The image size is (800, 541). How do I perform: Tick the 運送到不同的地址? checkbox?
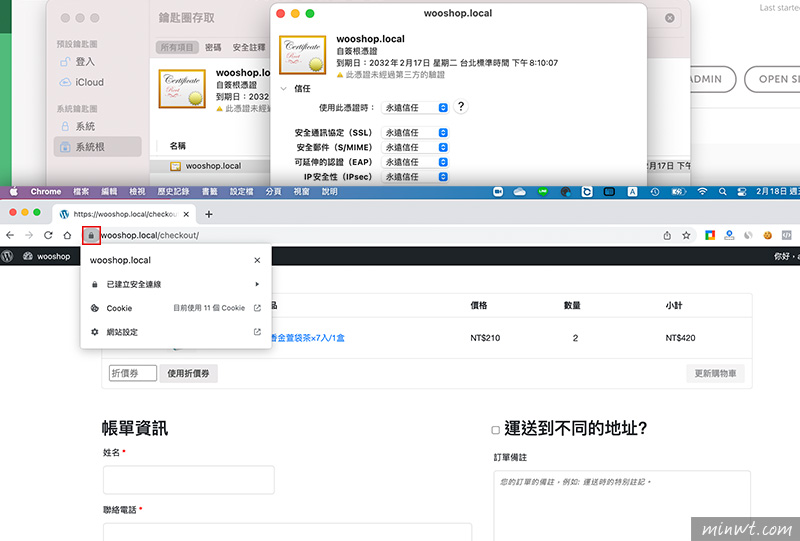click(495, 430)
